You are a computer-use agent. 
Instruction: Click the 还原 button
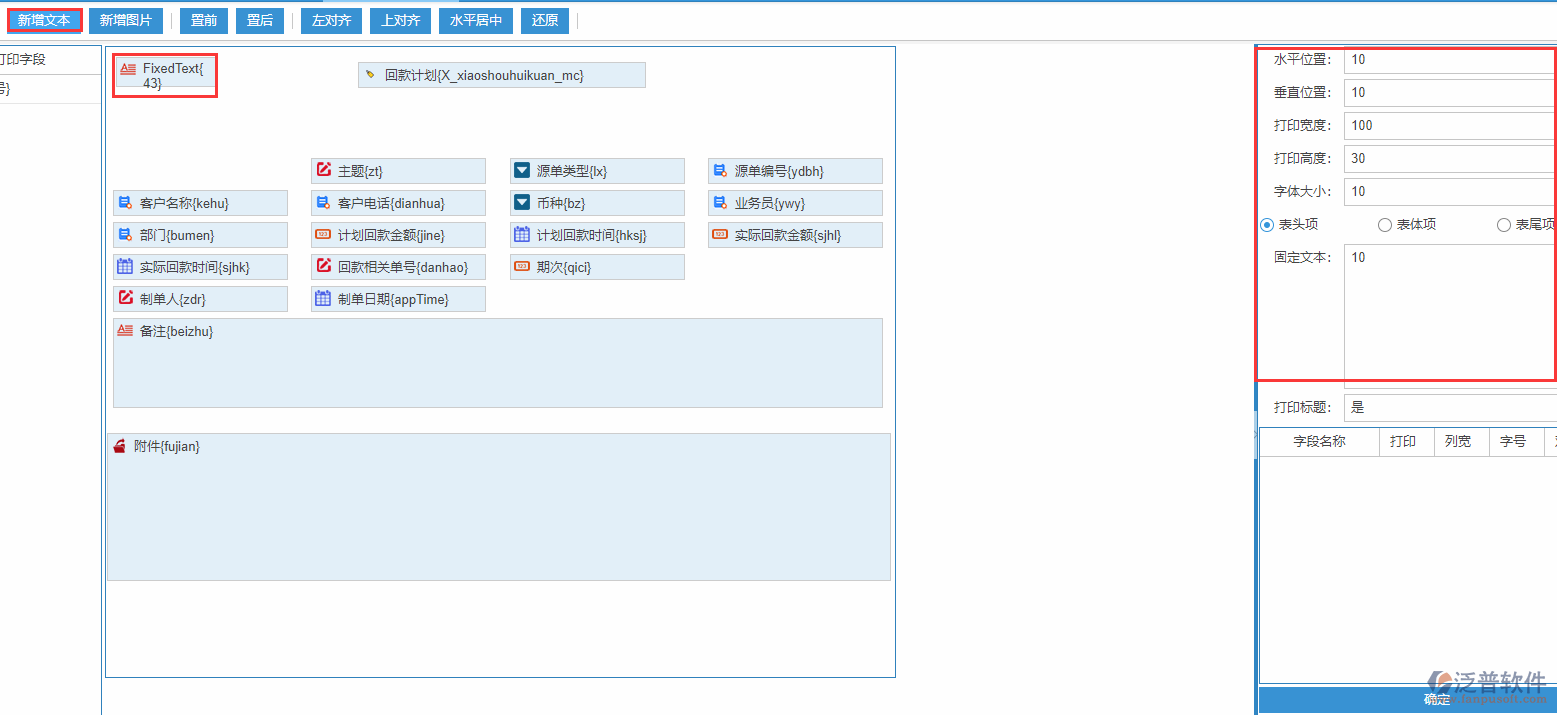tap(545, 20)
